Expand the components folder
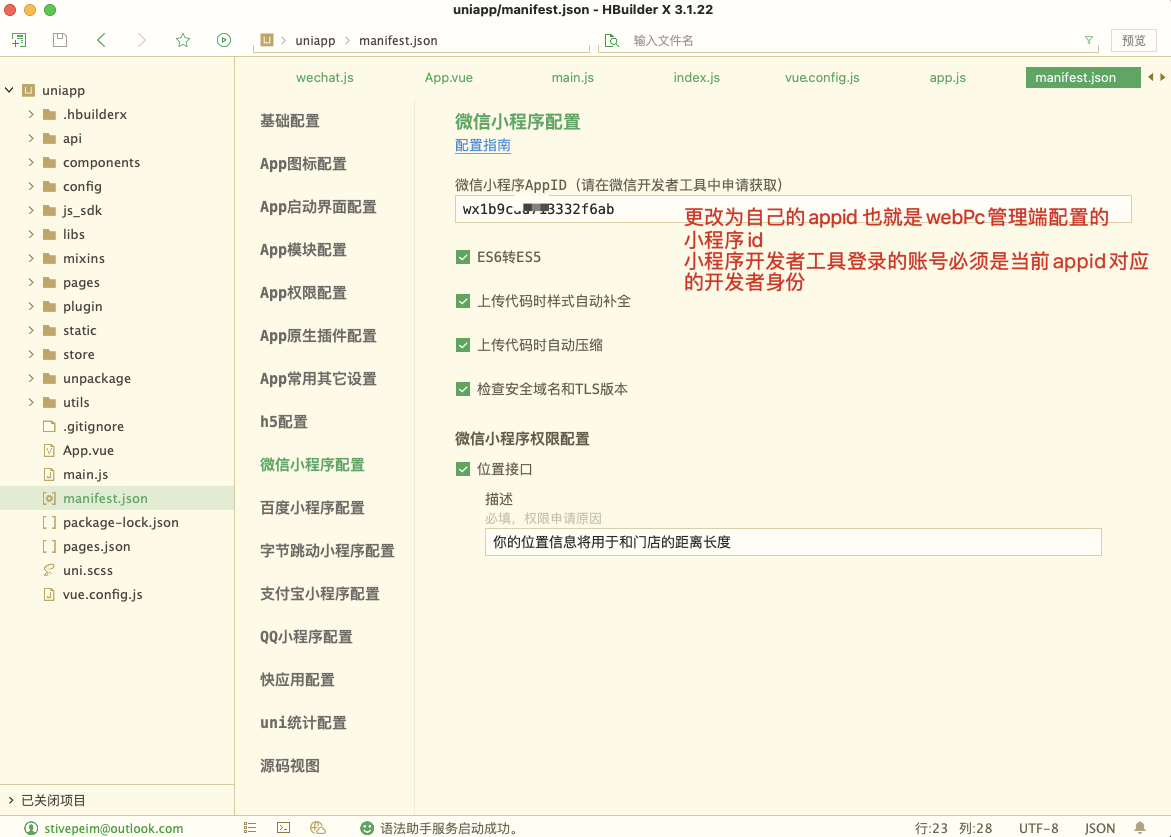 tap(31, 162)
